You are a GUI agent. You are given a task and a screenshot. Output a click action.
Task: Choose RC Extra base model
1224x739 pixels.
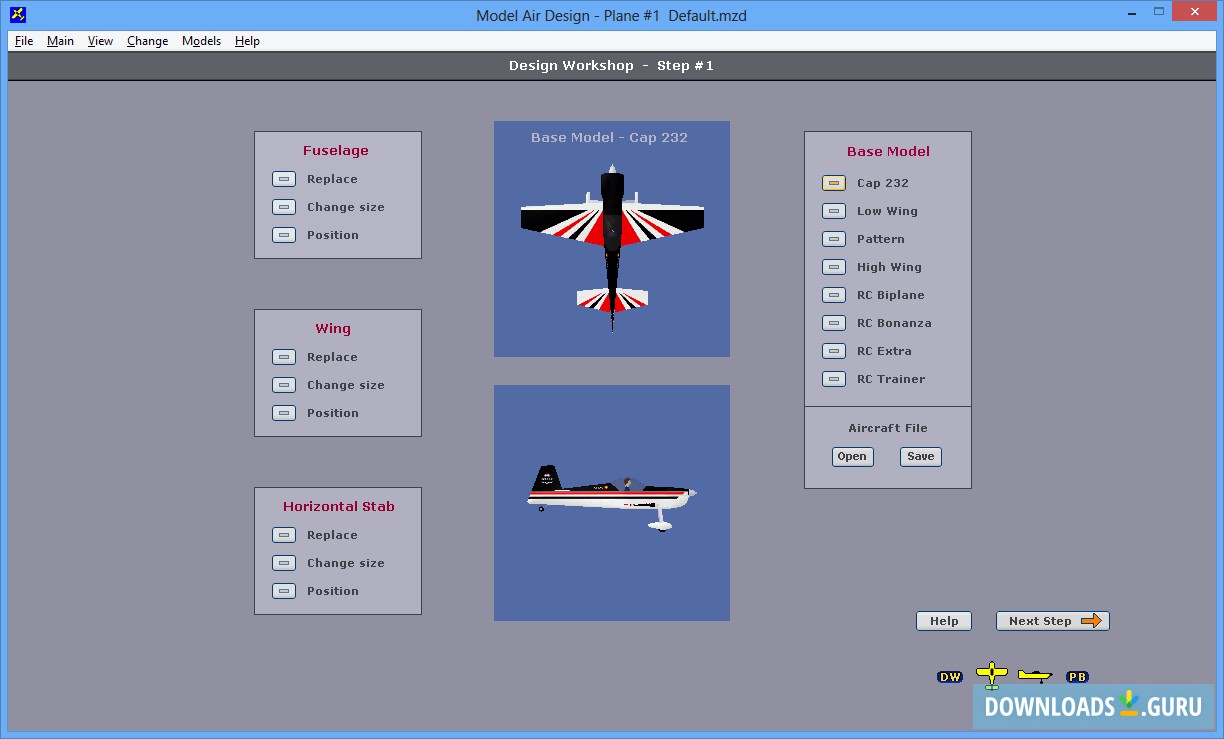[x=834, y=351]
